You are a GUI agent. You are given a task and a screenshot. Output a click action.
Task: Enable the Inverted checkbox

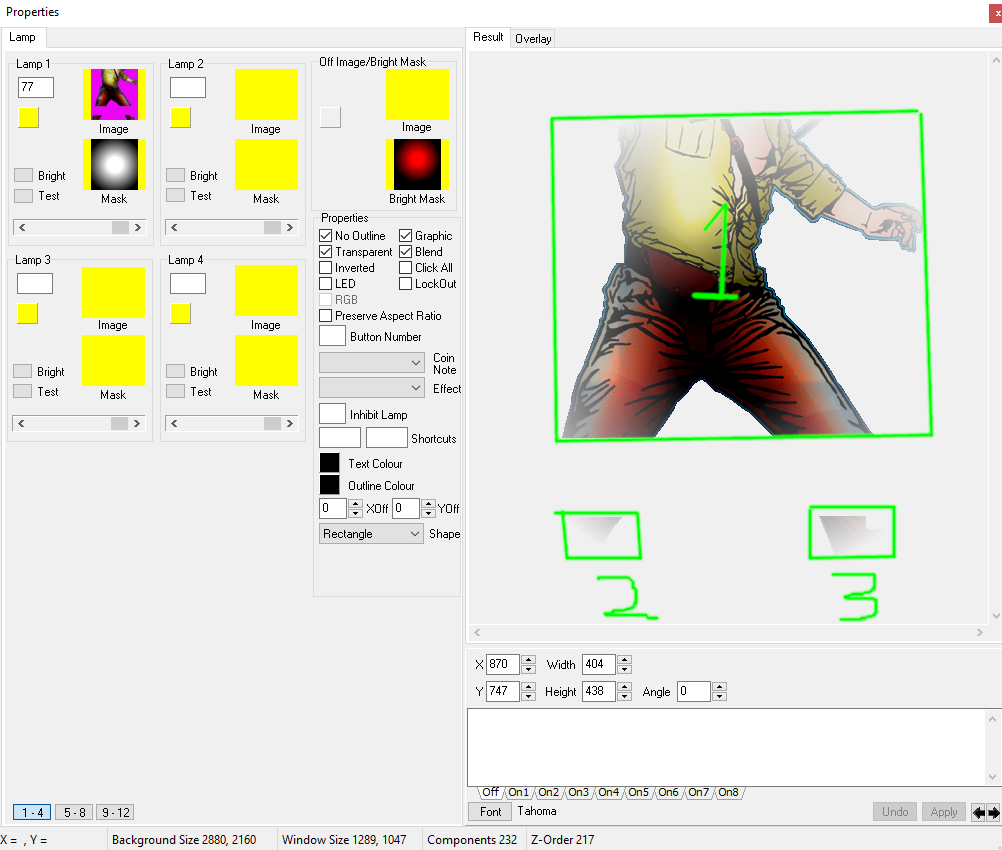coord(326,268)
